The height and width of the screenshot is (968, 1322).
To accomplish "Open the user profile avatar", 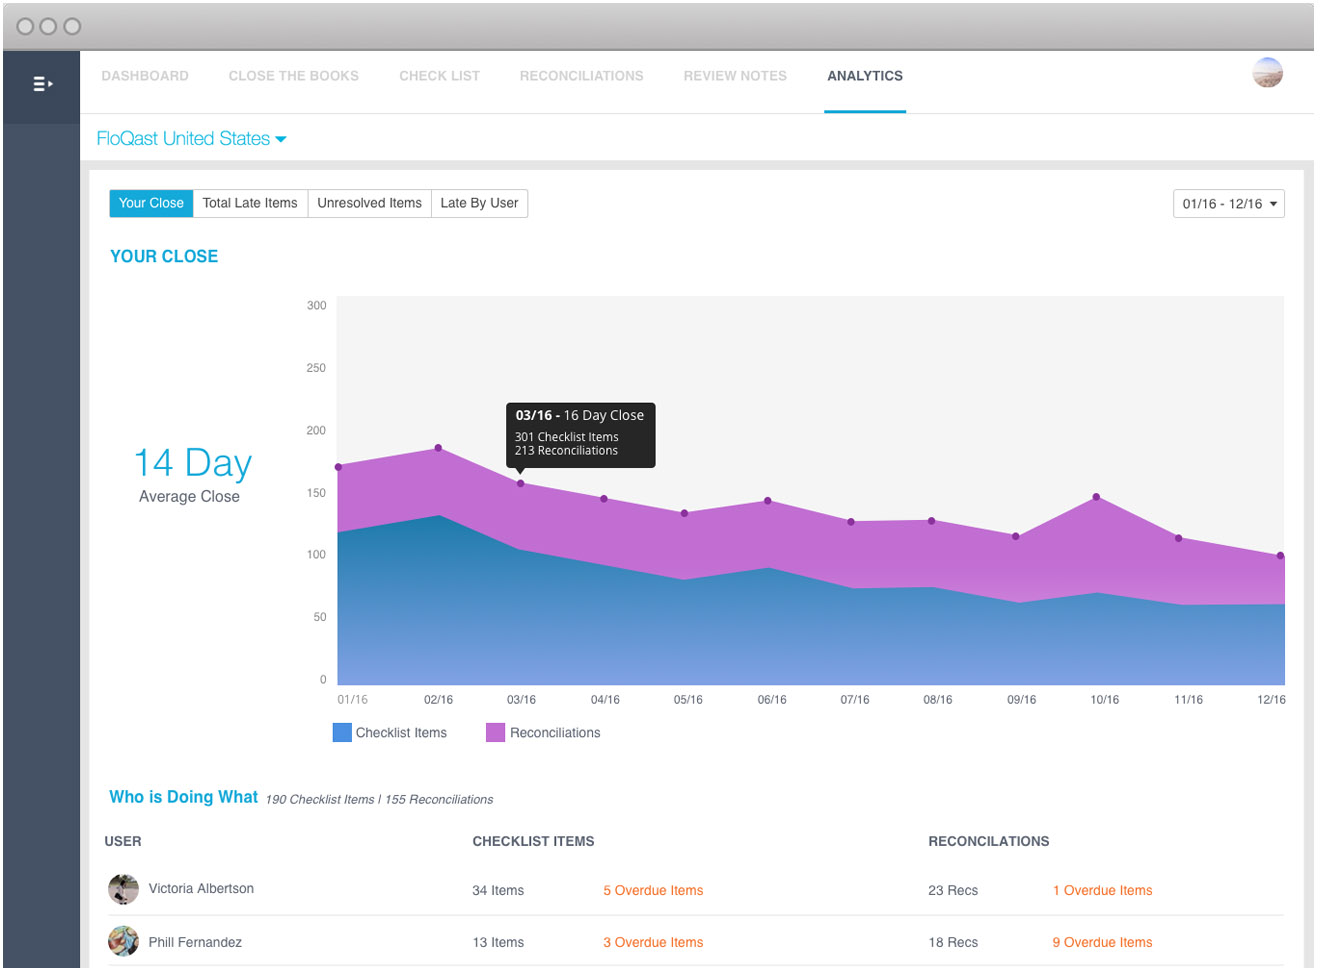I will 1267,73.
